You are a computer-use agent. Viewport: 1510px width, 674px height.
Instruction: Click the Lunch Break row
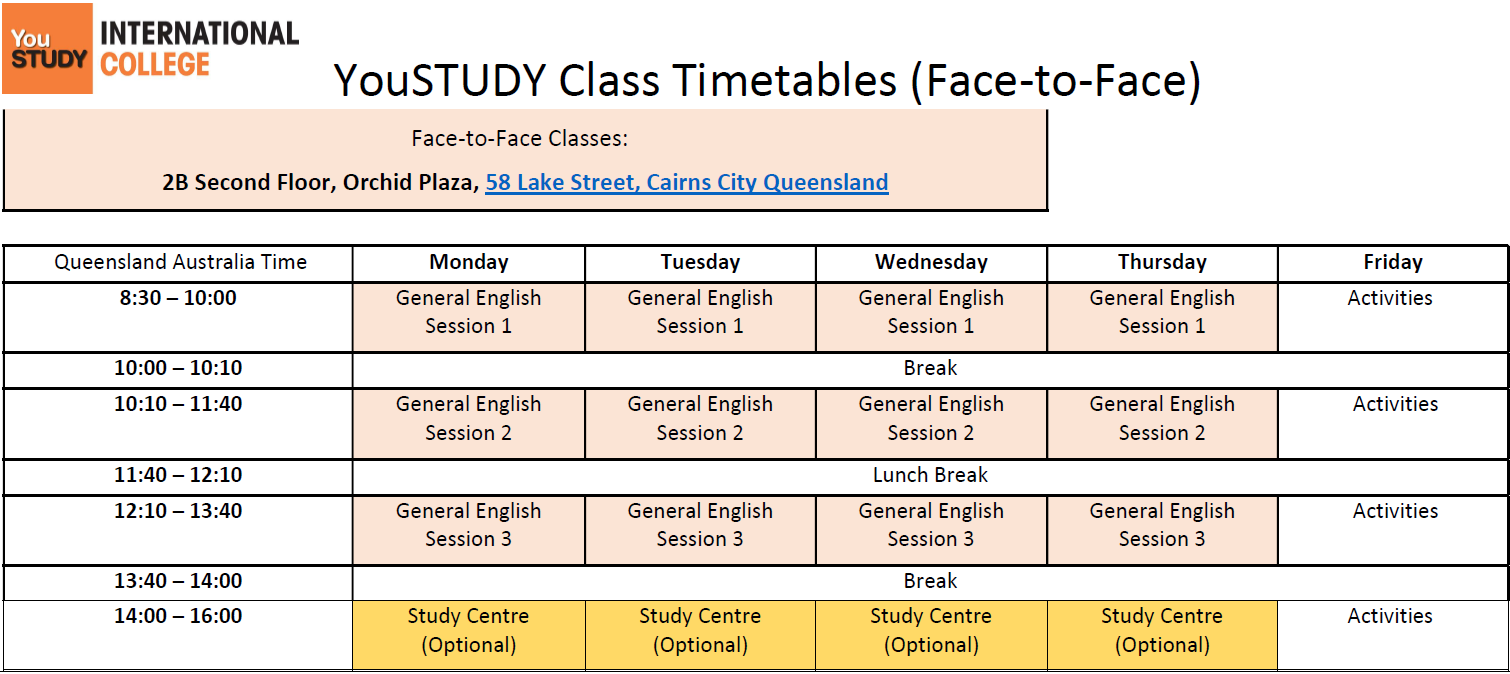[930, 475]
